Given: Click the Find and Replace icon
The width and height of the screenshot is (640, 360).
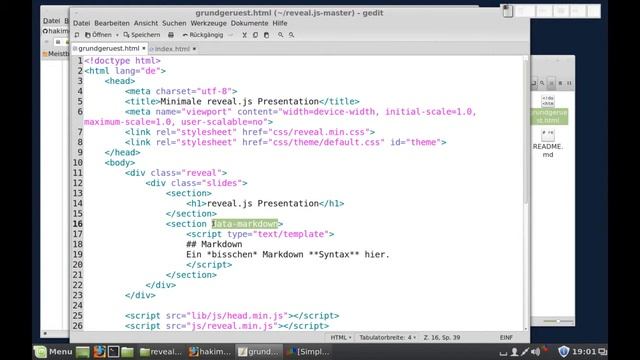Looking at the screenshot, I should 291,36.
